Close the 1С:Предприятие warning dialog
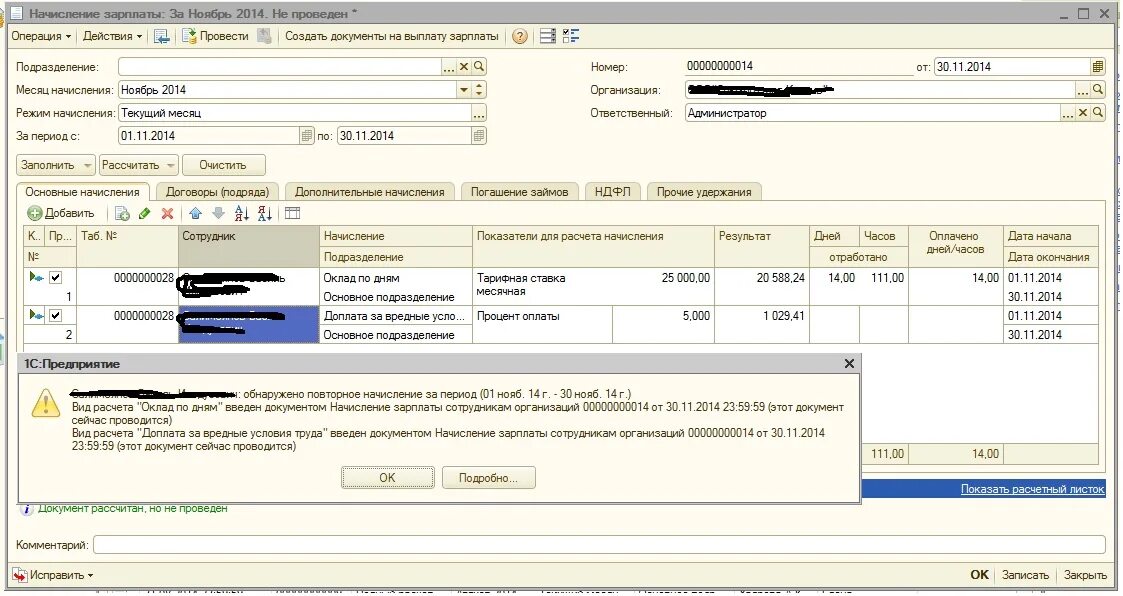 [x=849, y=364]
